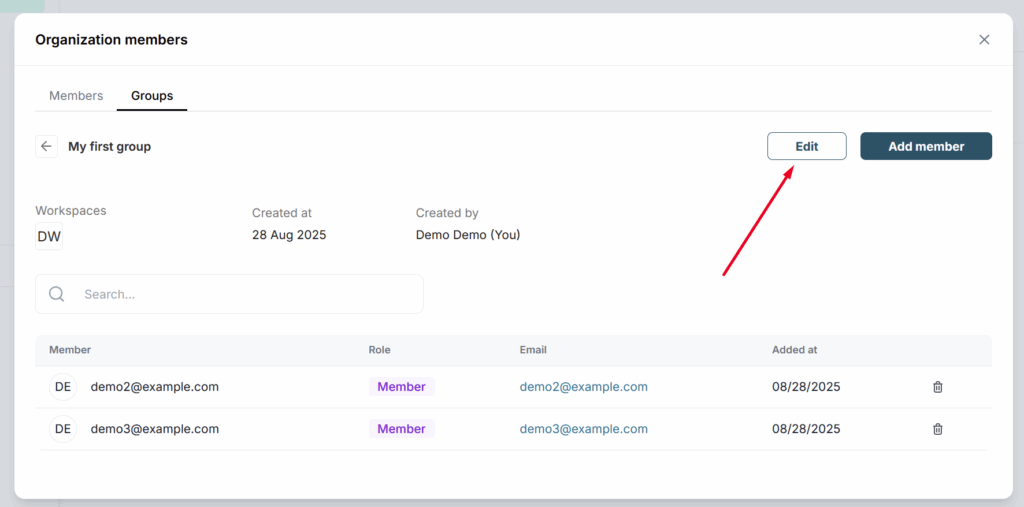The width and height of the screenshot is (1024, 507).
Task: Click the Member role badge for demo2
Action: [402, 387]
